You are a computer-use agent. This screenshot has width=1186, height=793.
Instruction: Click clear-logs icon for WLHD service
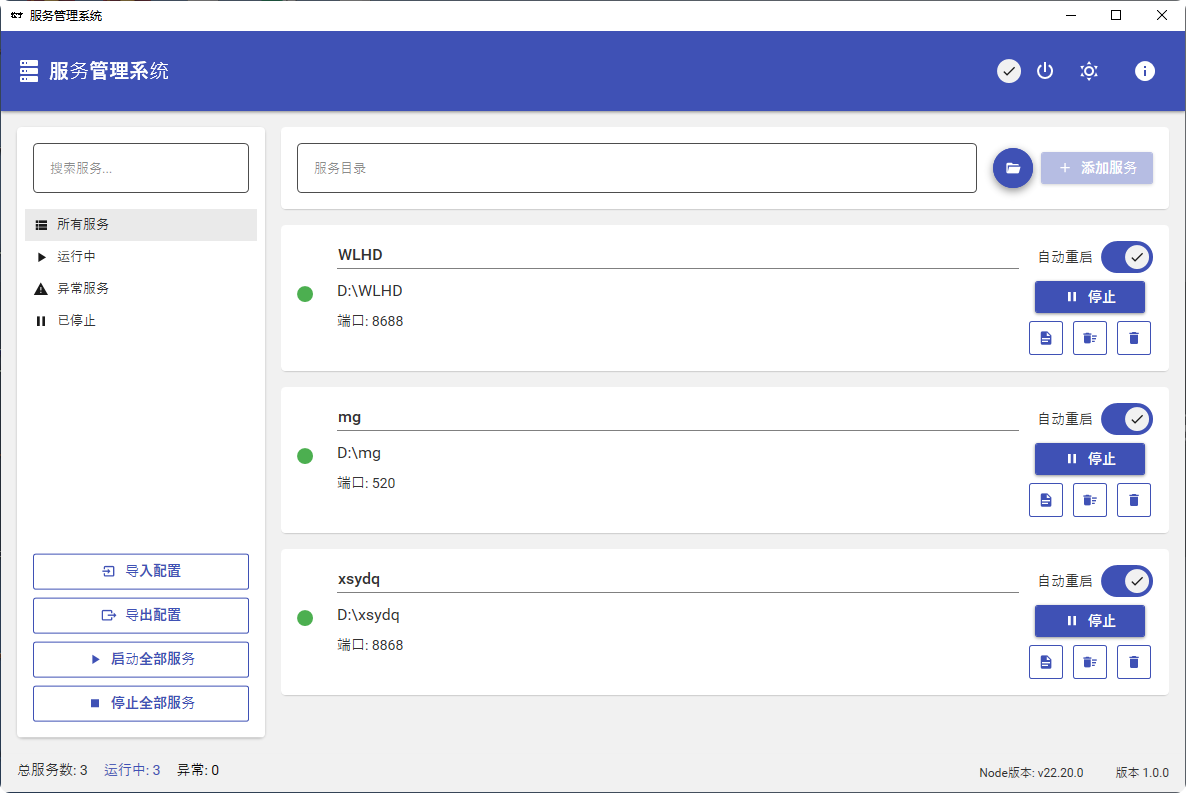pos(1090,338)
